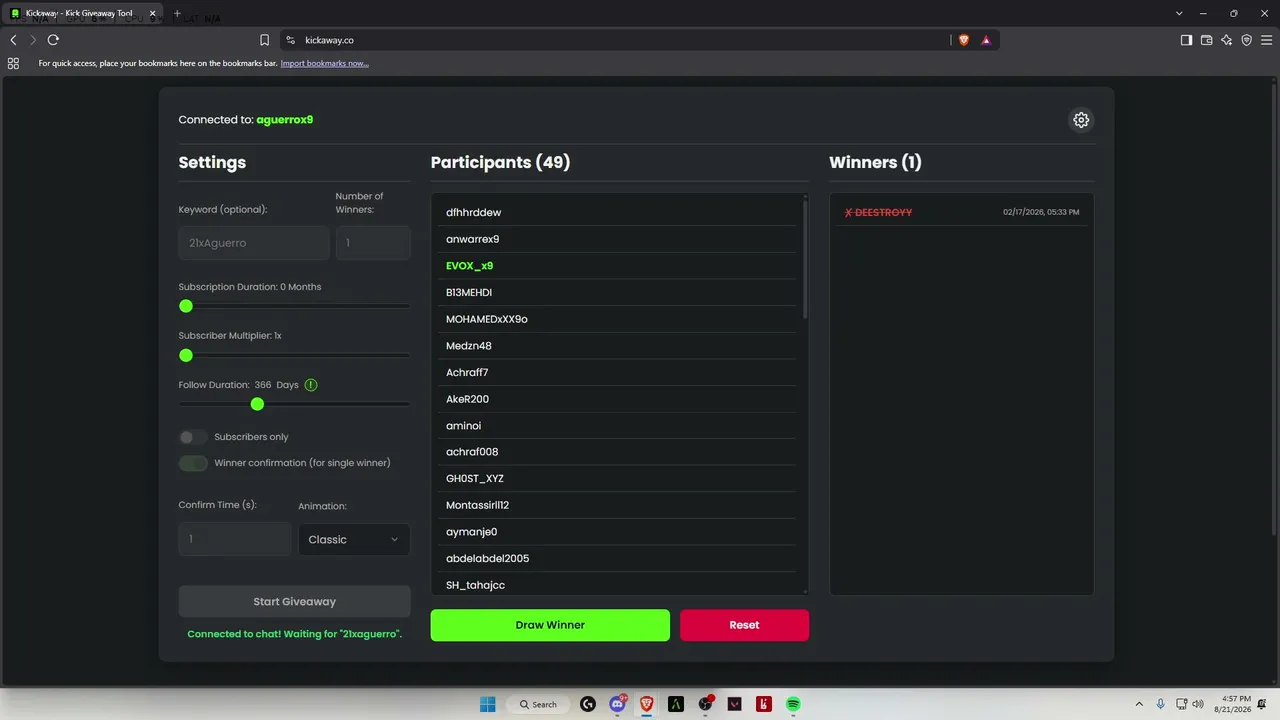Bookmark this page icon
Screen dimensions: 1280x720
(264, 40)
